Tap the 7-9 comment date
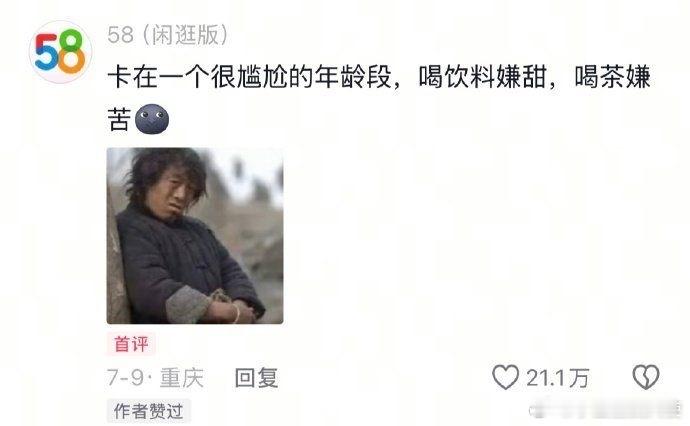690x426 pixels. point(125,378)
